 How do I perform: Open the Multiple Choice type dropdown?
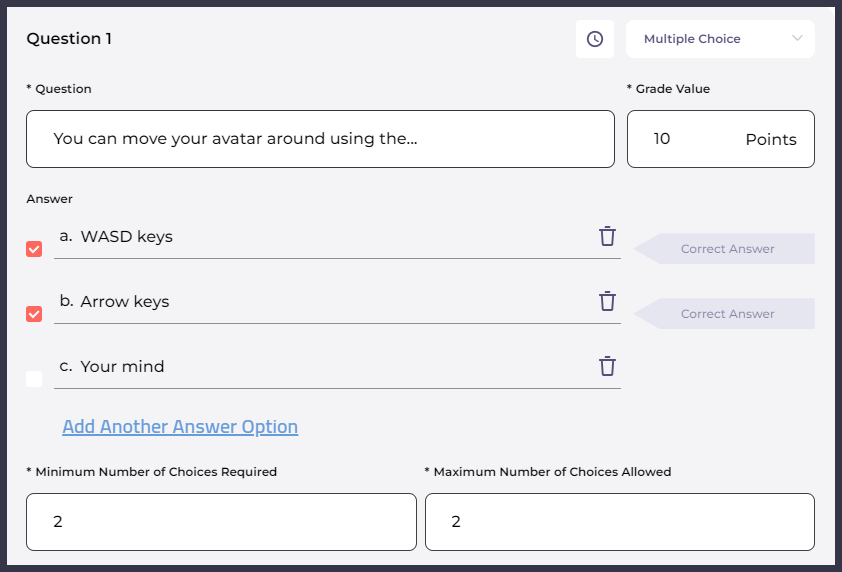pos(719,39)
